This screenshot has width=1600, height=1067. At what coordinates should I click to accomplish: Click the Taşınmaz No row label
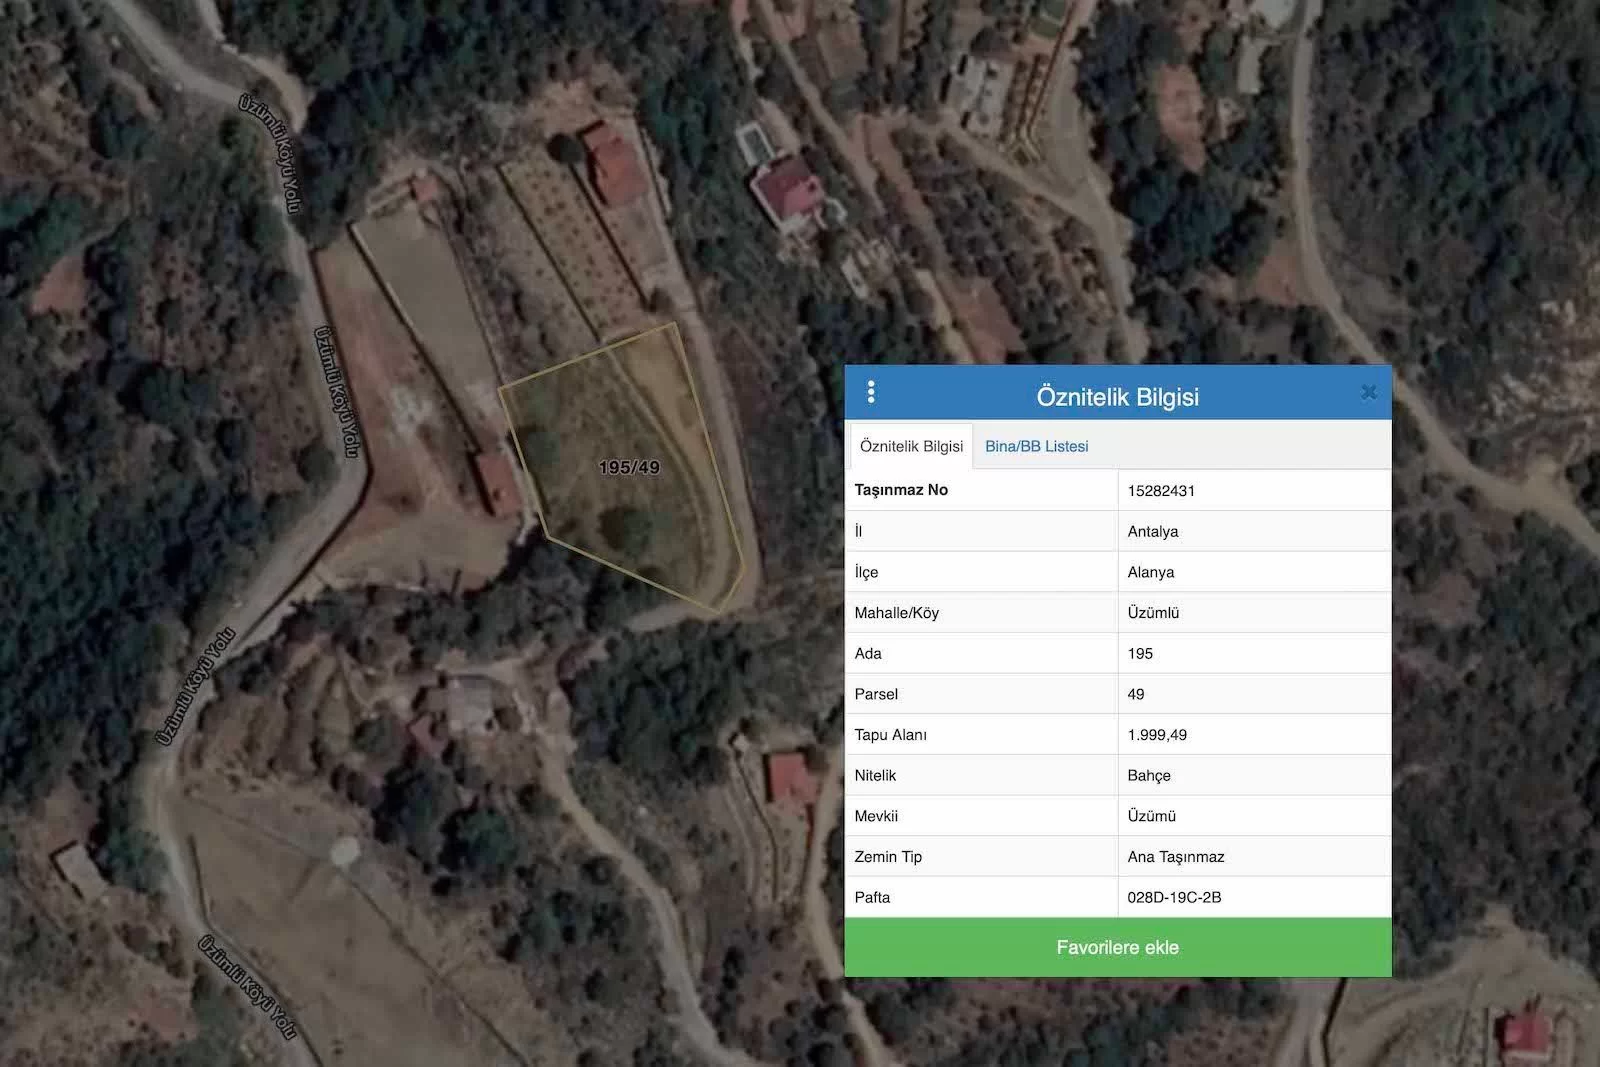pyautogui.click(x=901, y=490)
